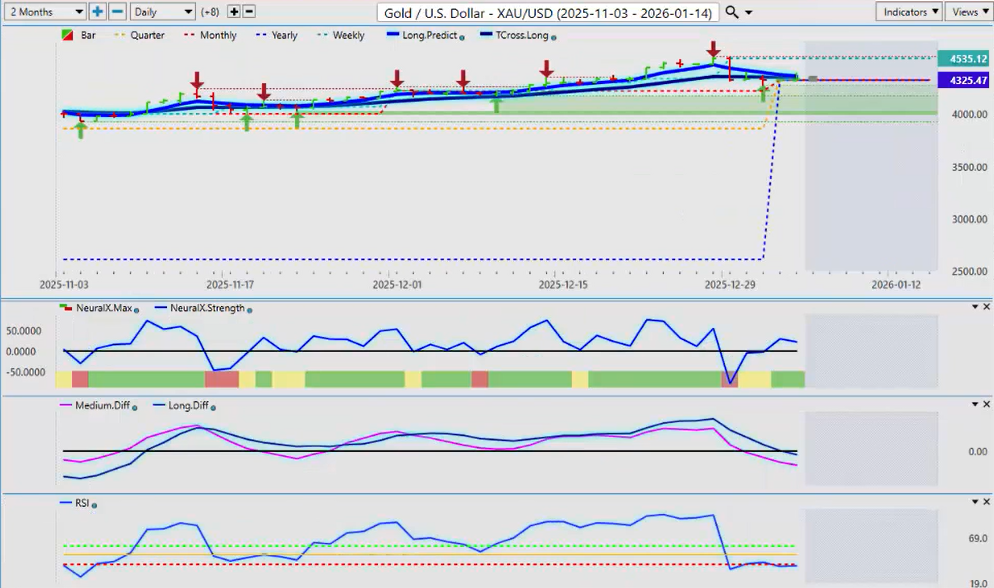Decrease the time range with blue minus
This screenshot has width=994, height=588.
click(x=117, y=12)
